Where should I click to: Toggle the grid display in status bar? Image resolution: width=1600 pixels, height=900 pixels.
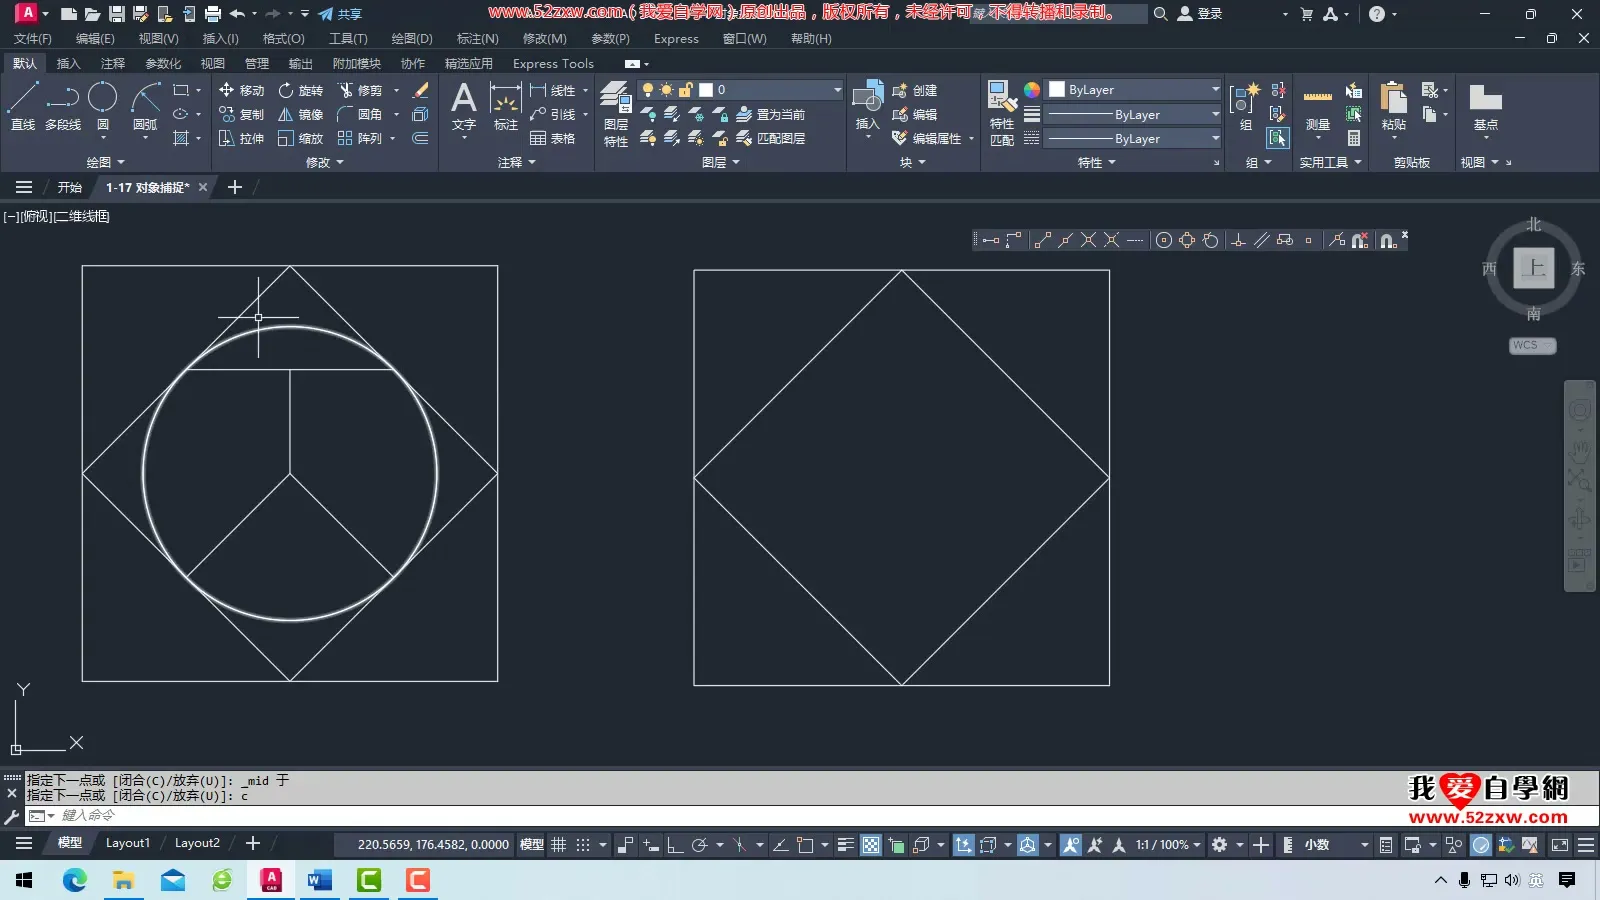(x=559, y=845)
